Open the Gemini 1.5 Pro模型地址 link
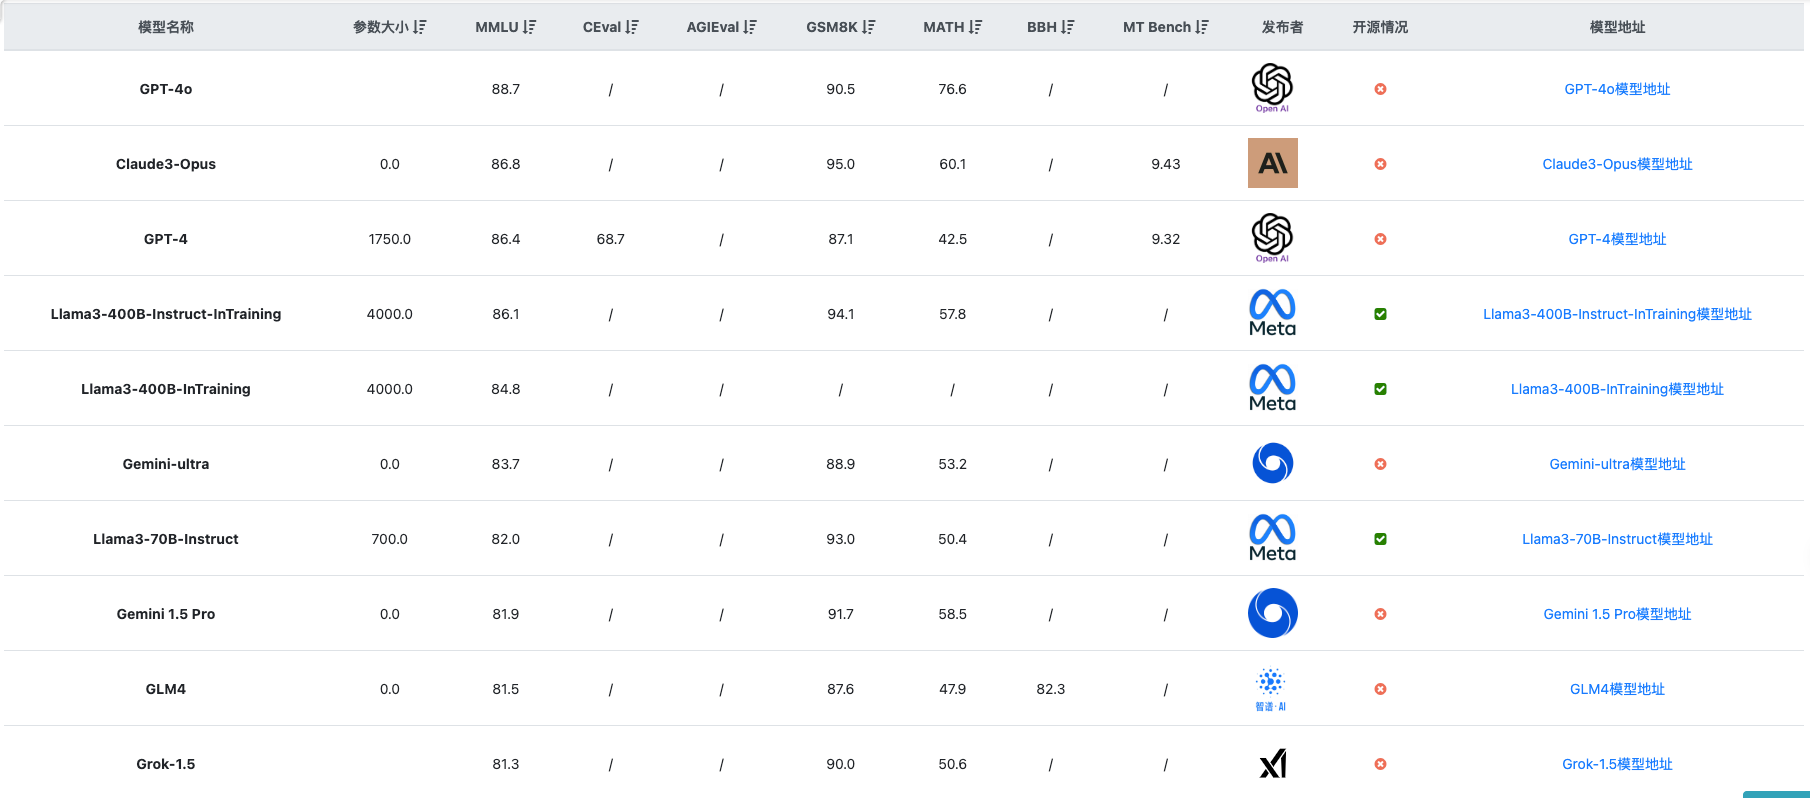The height and width of the screenshot is (798, 1810). pyautogui.click(x=1617, y=614)
